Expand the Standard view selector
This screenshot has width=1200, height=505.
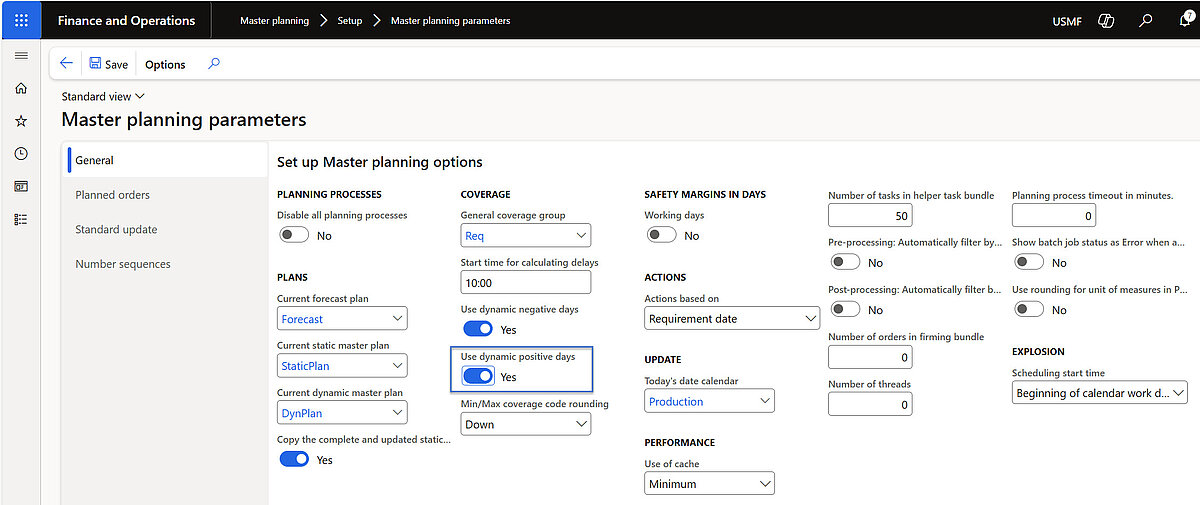click(103, 96)
